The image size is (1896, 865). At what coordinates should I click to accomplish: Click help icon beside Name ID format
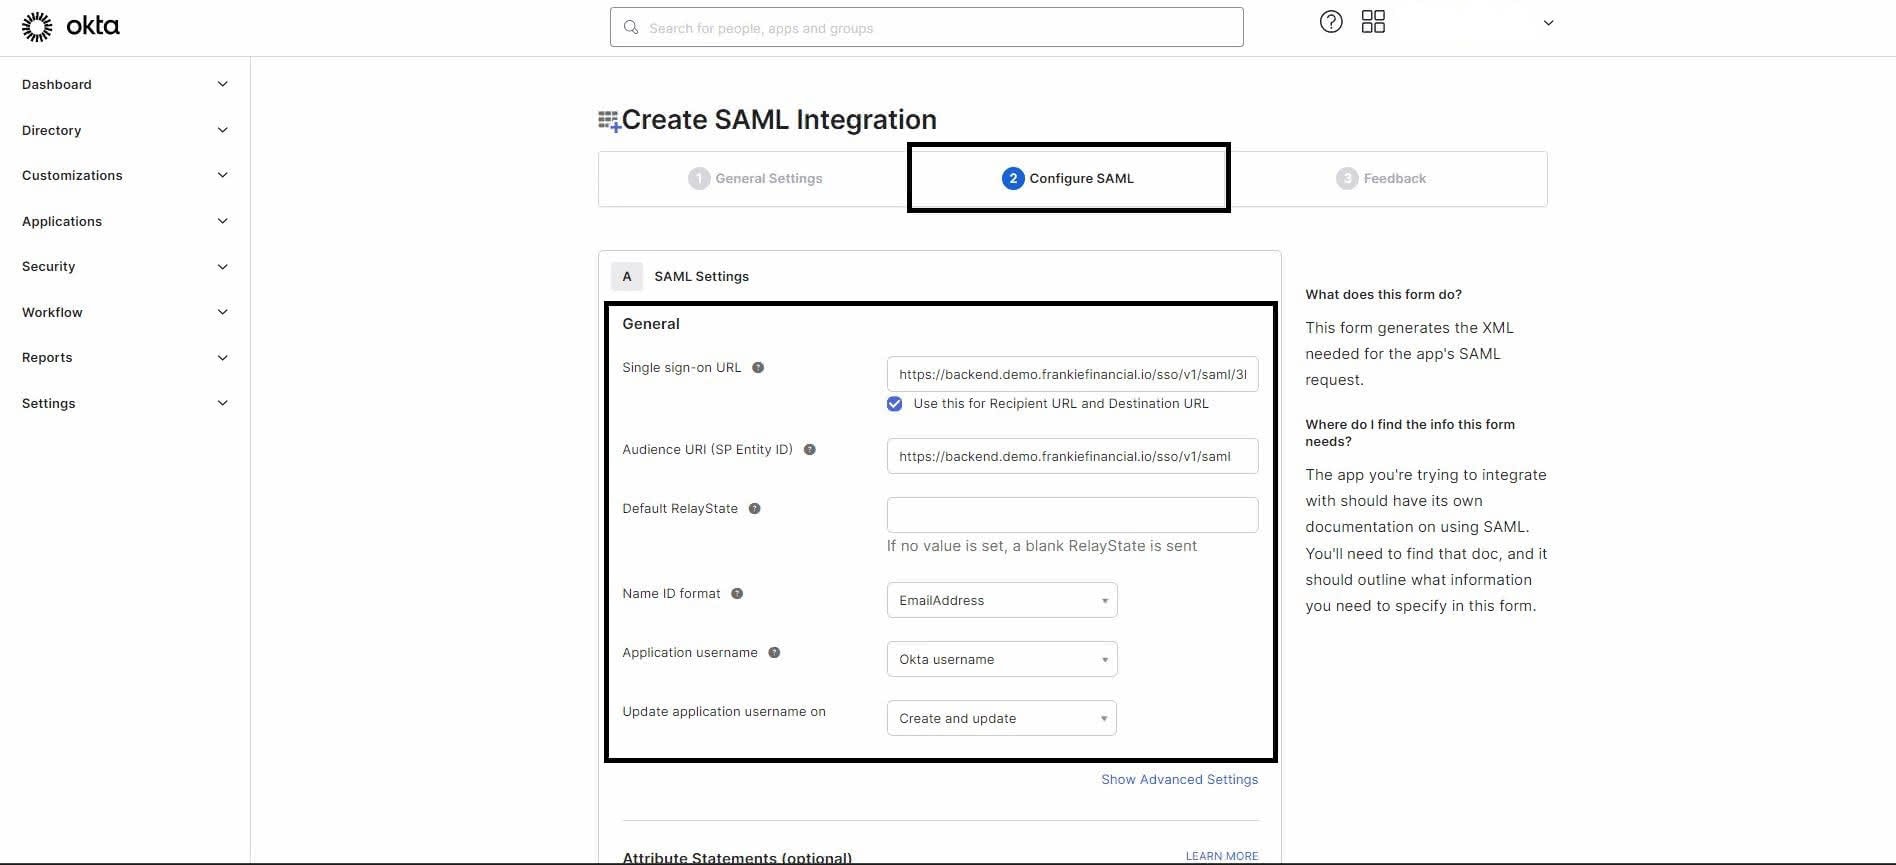[737, 594]
